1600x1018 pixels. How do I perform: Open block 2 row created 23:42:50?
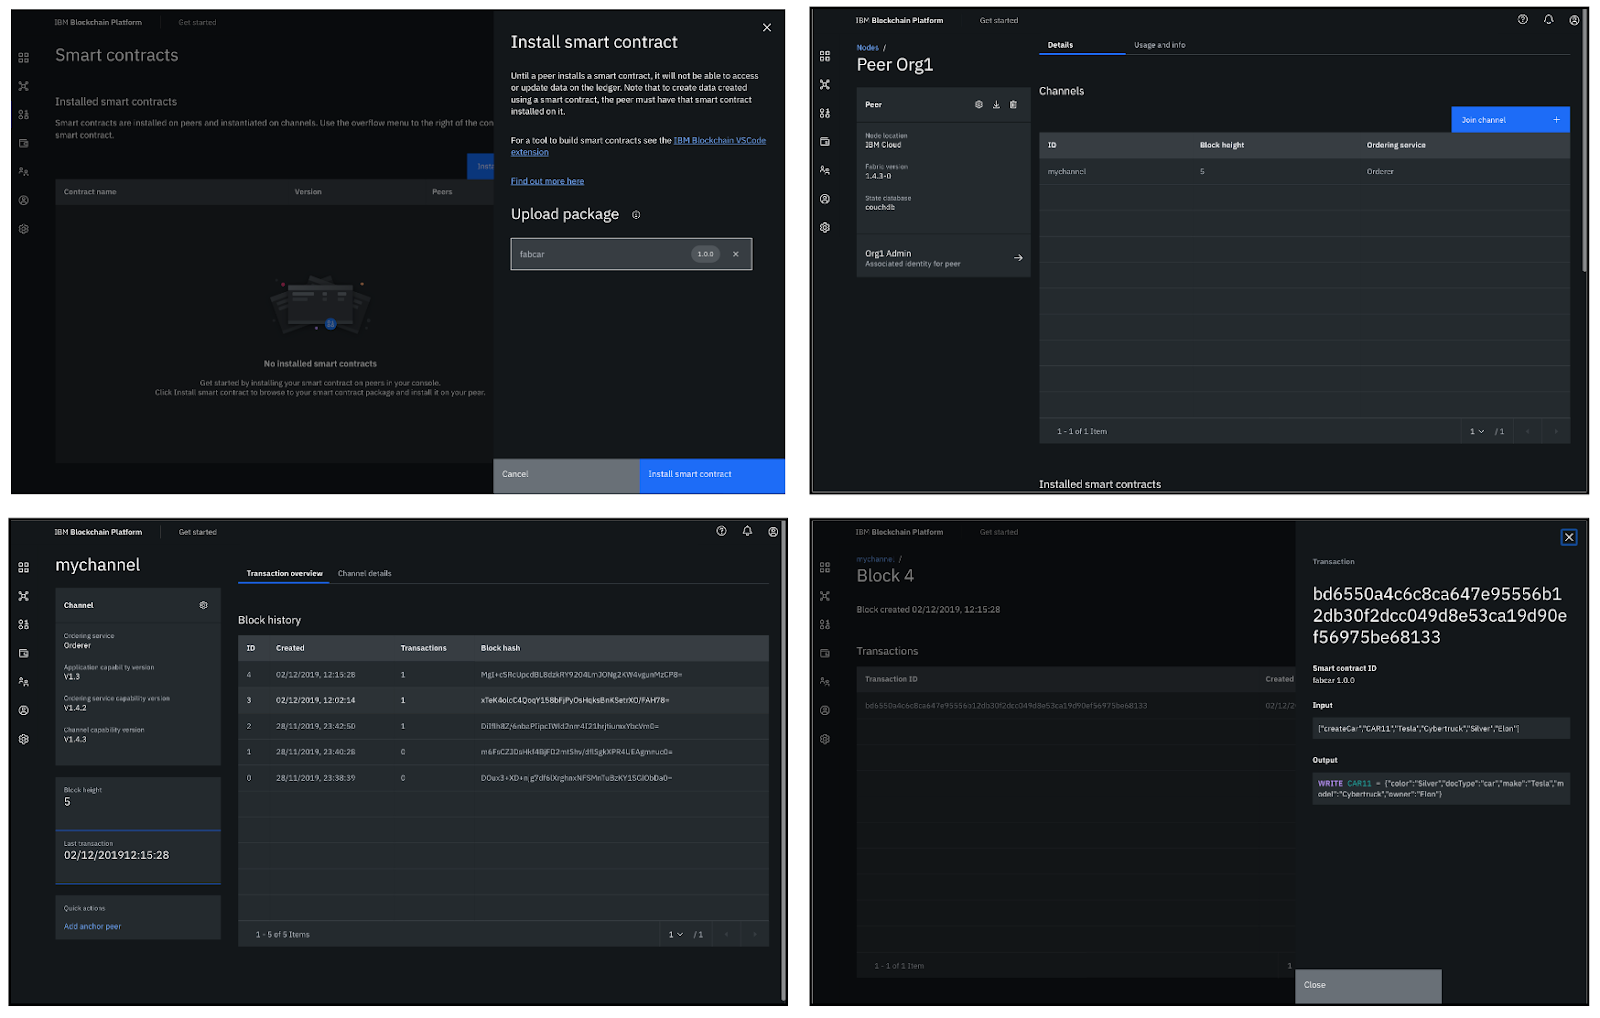tap(503, 726)
